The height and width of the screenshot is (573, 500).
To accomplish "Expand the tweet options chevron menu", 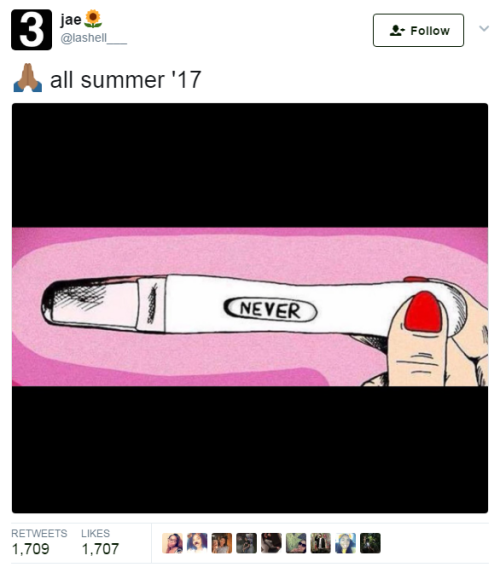I will click(484, 29).
